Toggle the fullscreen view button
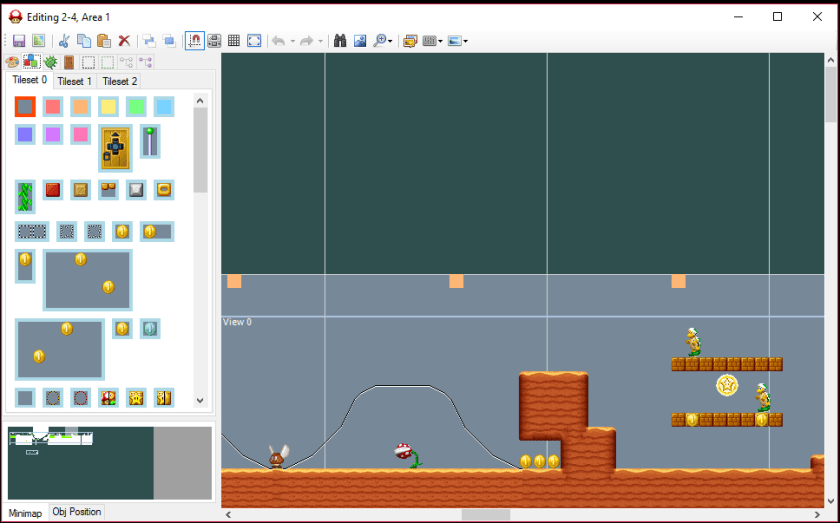 (x=254, y=41)
